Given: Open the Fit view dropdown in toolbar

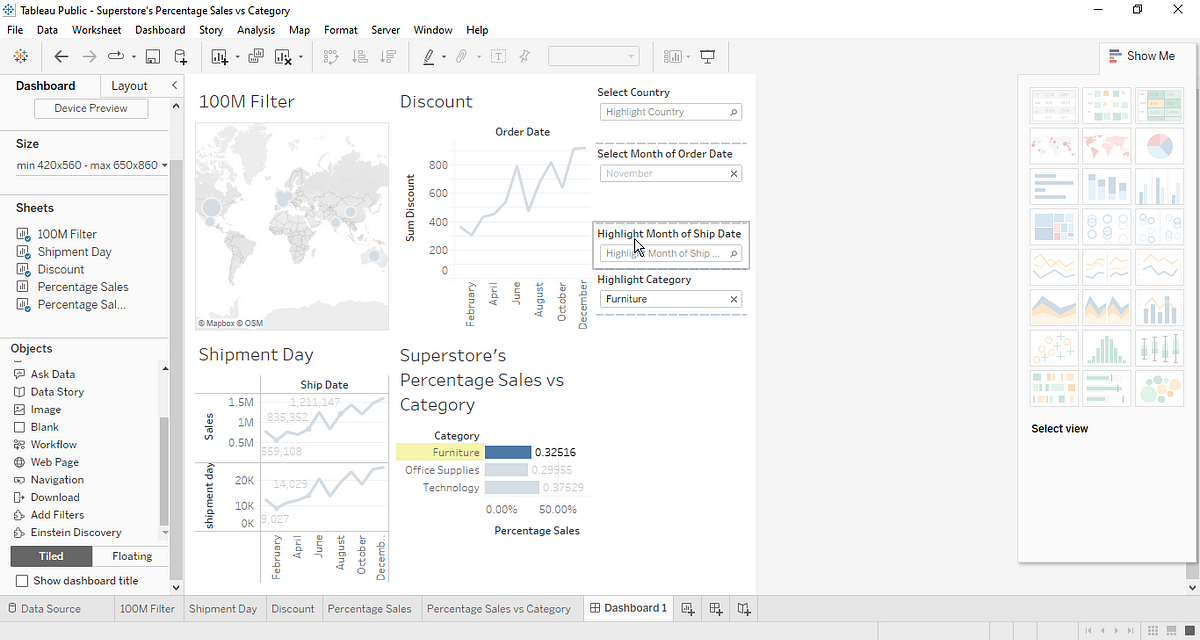Looking at the screenshot, I should [x=593, y=57].
